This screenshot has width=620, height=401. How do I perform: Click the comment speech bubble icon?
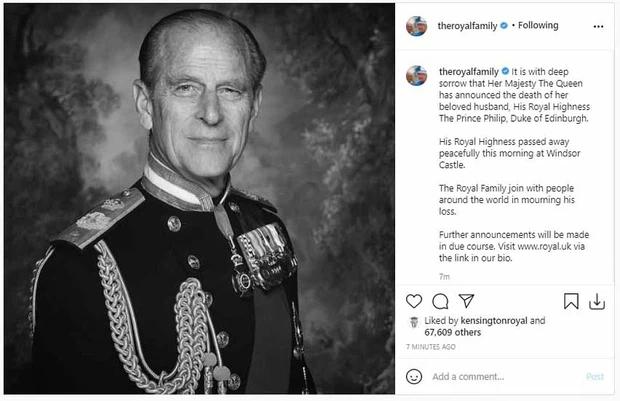pos(440,300)
